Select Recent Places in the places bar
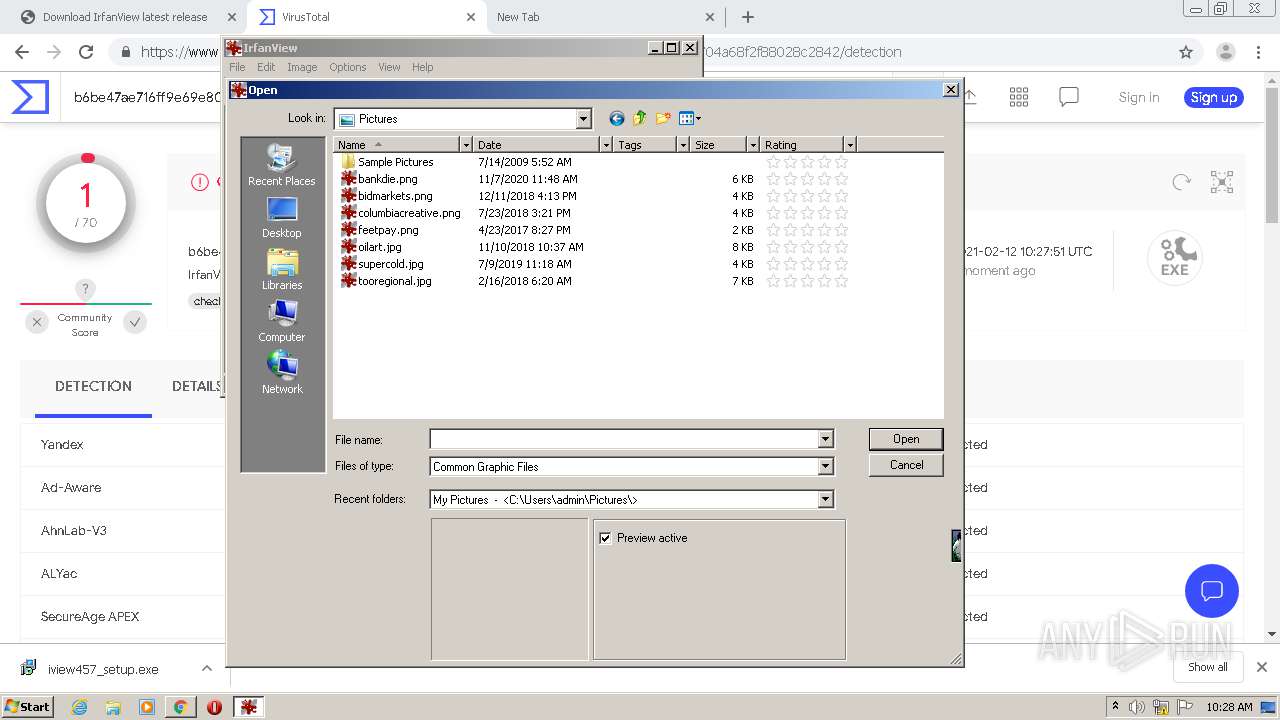1280x720 pixels. pyautogui.click(x=282, y=166)
